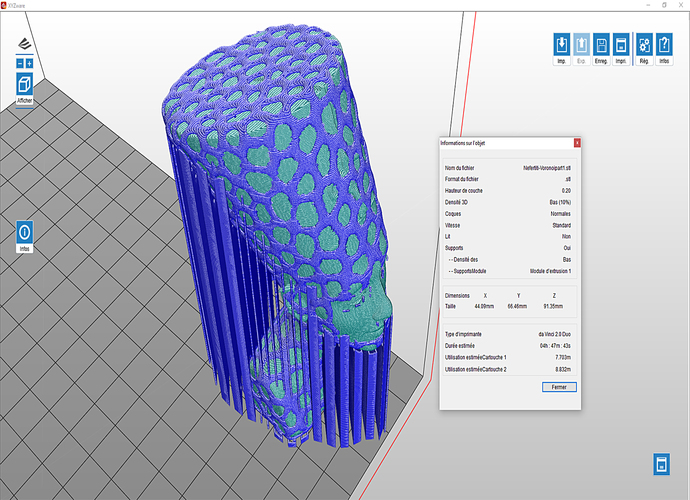The image size is (690, 500).
Task: Minimize the XYZware window
Action: [648, 5]
